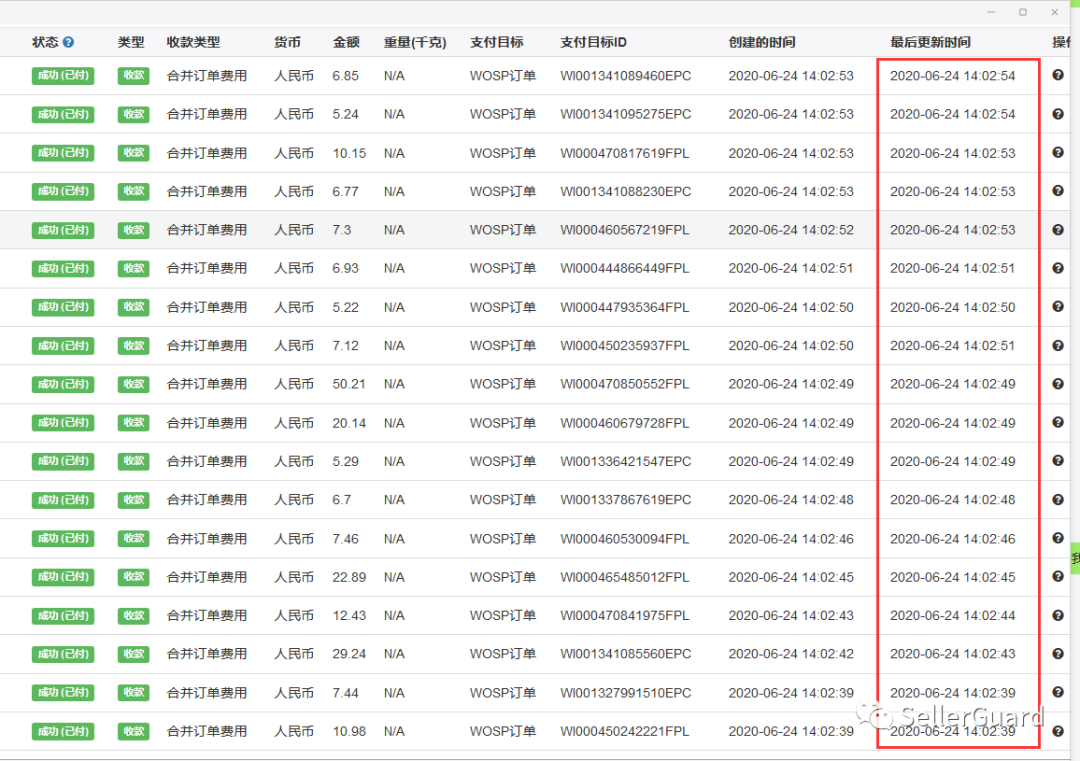The image size is (1080, 761).
Task: Select payment ID WI000470817619FPL
Action: point(625,153)
